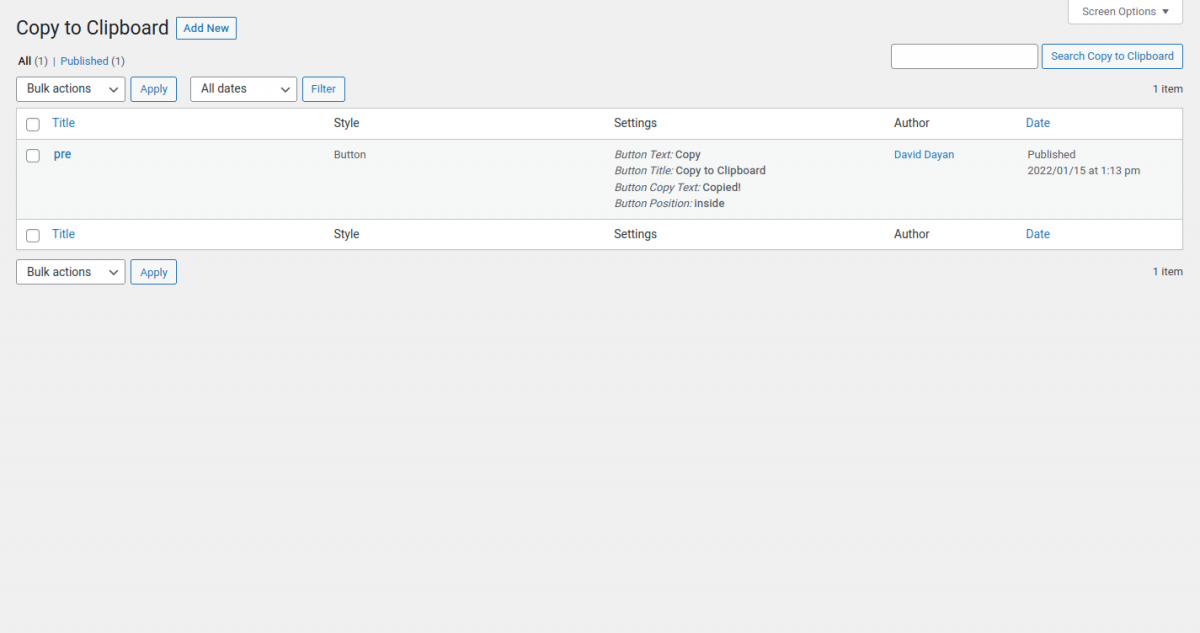Open the pre item for editing
The image size is (1200, 633).
point(62,154)
